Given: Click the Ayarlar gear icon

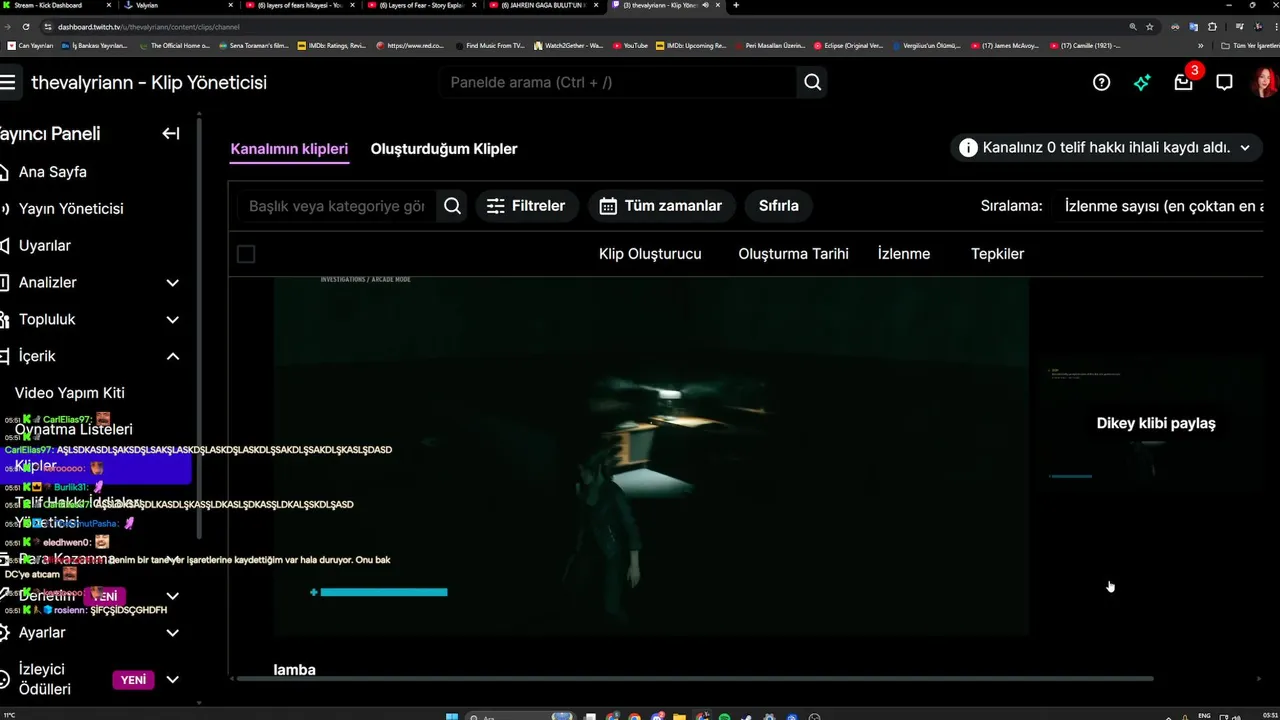Looking at the screenshot, I should click(x=3, y=633).
